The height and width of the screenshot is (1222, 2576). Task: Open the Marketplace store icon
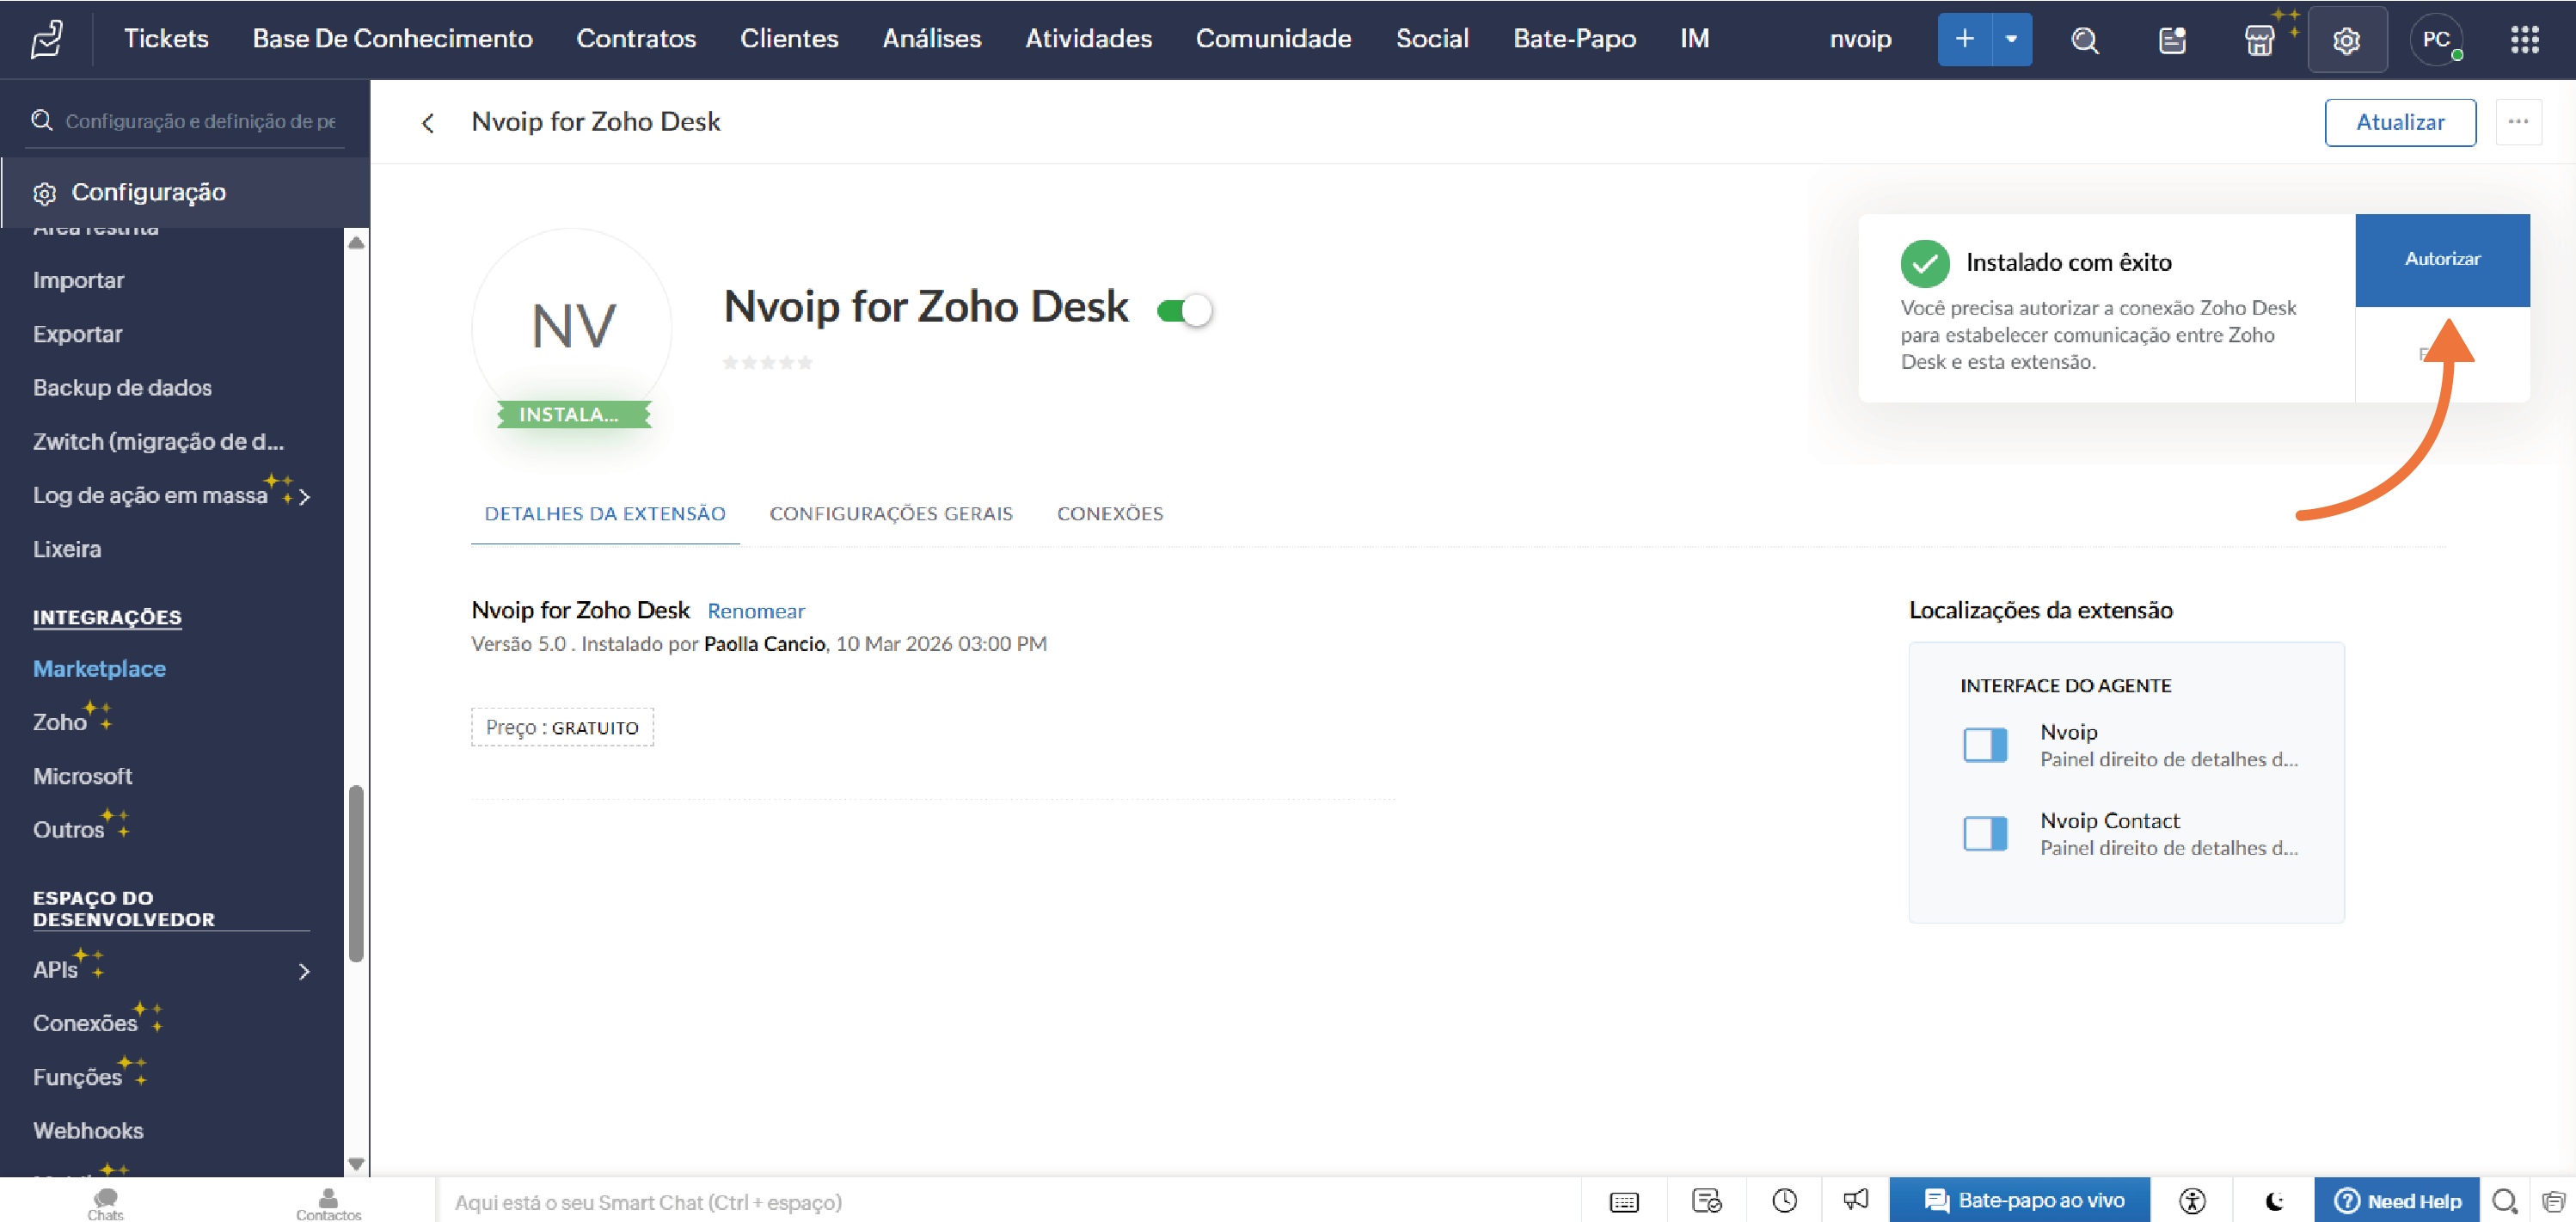pos(2259,40)
